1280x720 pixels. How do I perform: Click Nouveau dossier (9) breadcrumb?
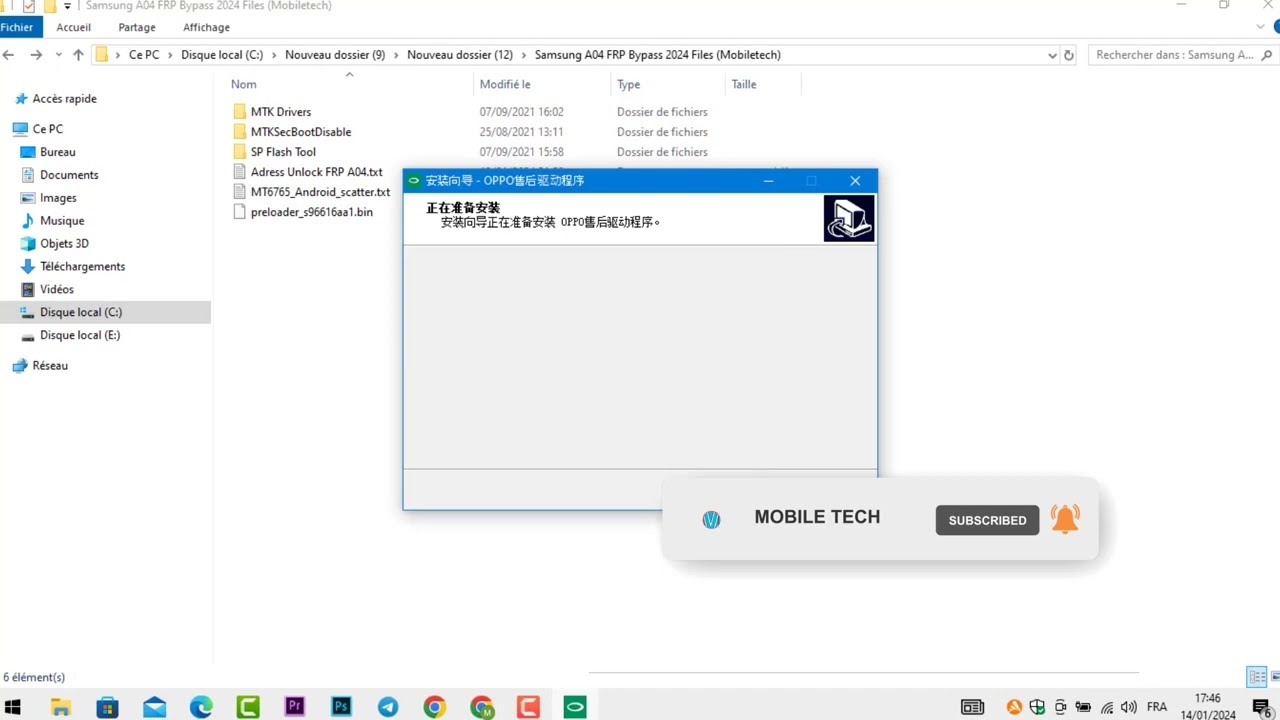click(x=335, y=55)
